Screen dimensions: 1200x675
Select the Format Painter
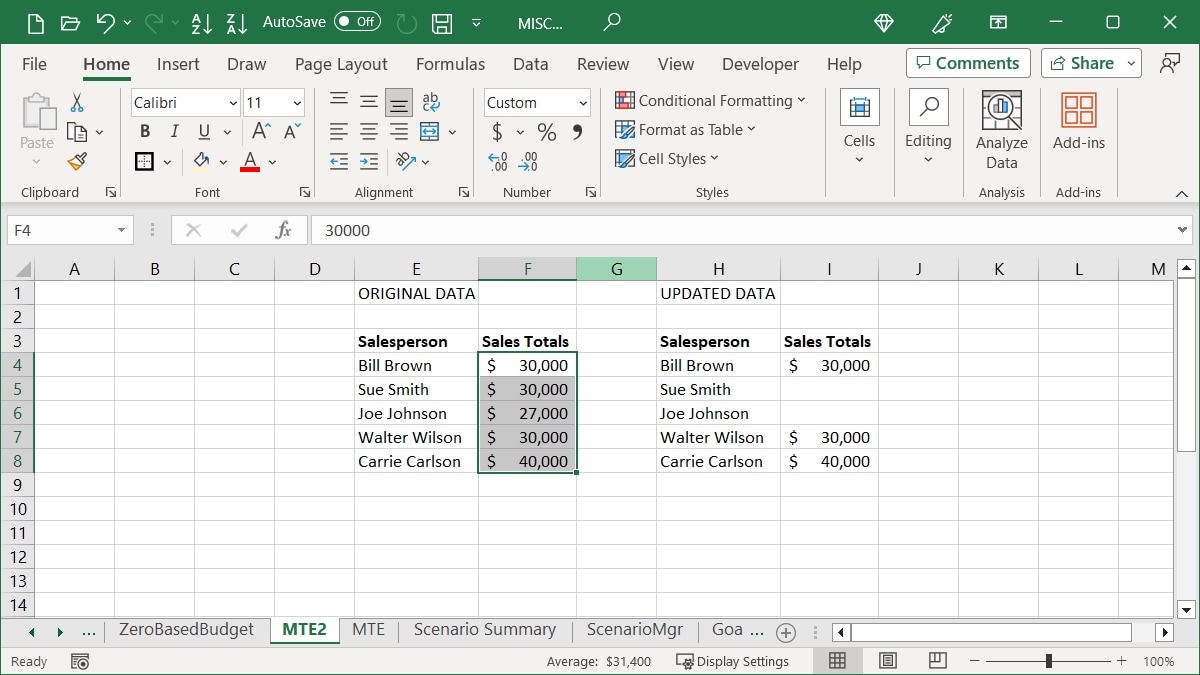[75, 162]
